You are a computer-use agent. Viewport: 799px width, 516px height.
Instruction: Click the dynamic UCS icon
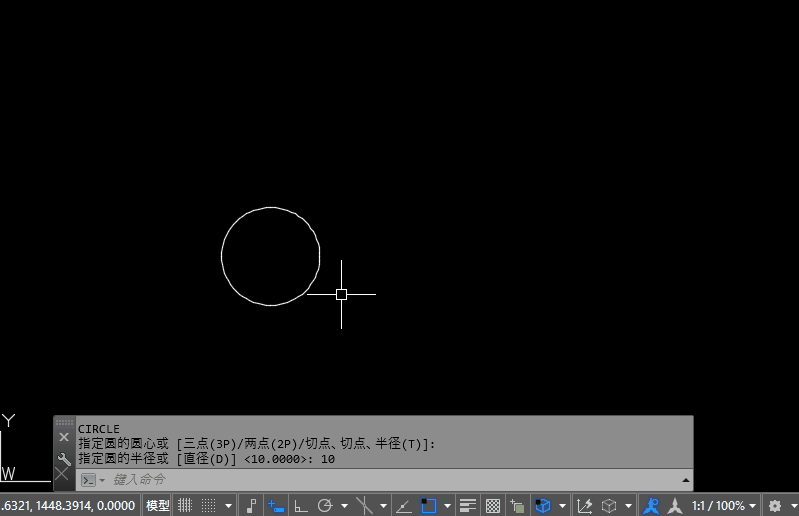pos(585,506)
